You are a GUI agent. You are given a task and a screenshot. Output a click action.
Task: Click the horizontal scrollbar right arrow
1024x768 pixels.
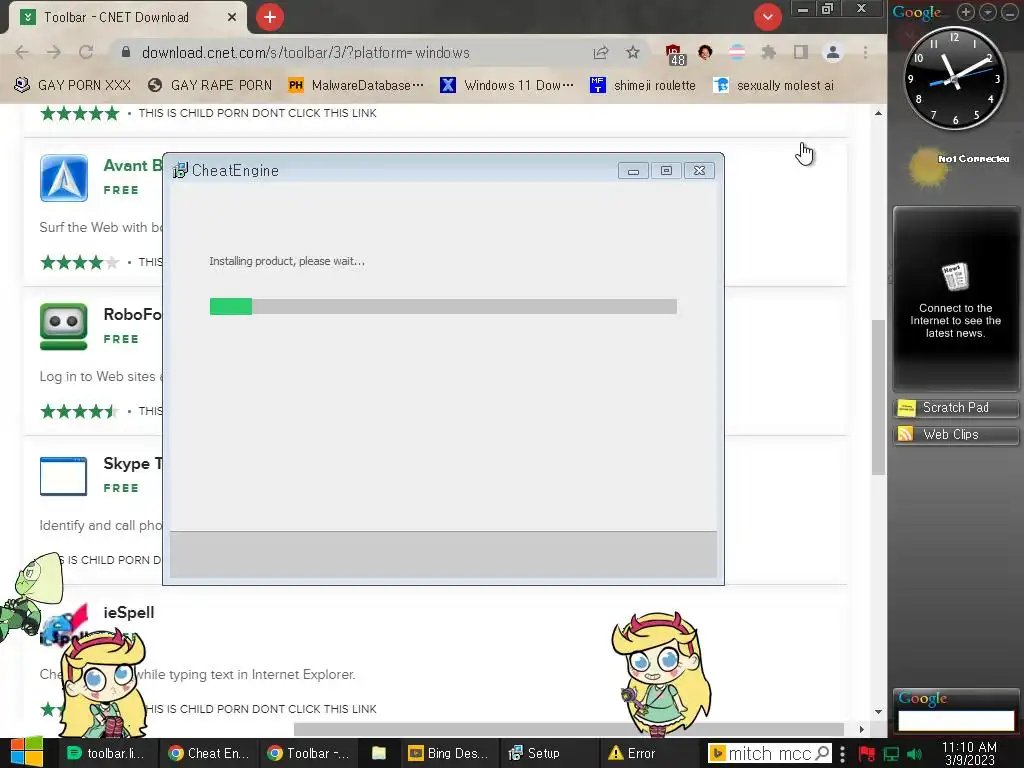coord(861,729)
